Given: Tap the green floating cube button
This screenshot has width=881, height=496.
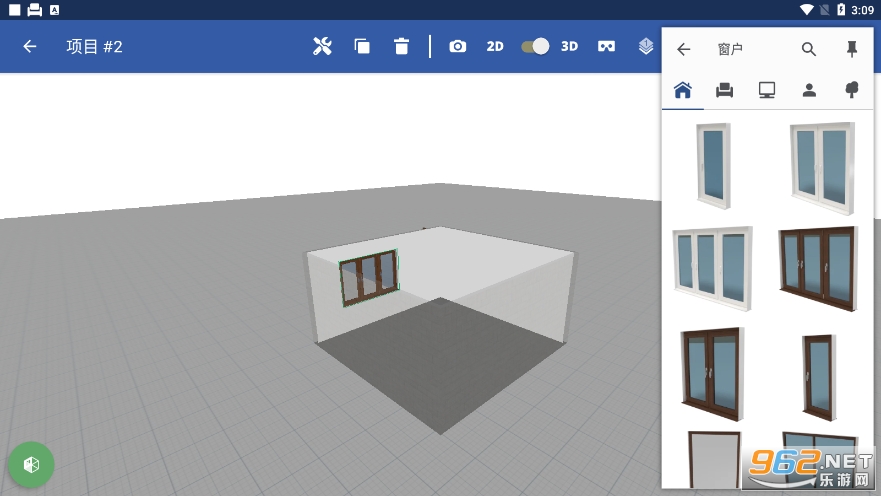Looking at the screenshot, I should coord(32,464).
